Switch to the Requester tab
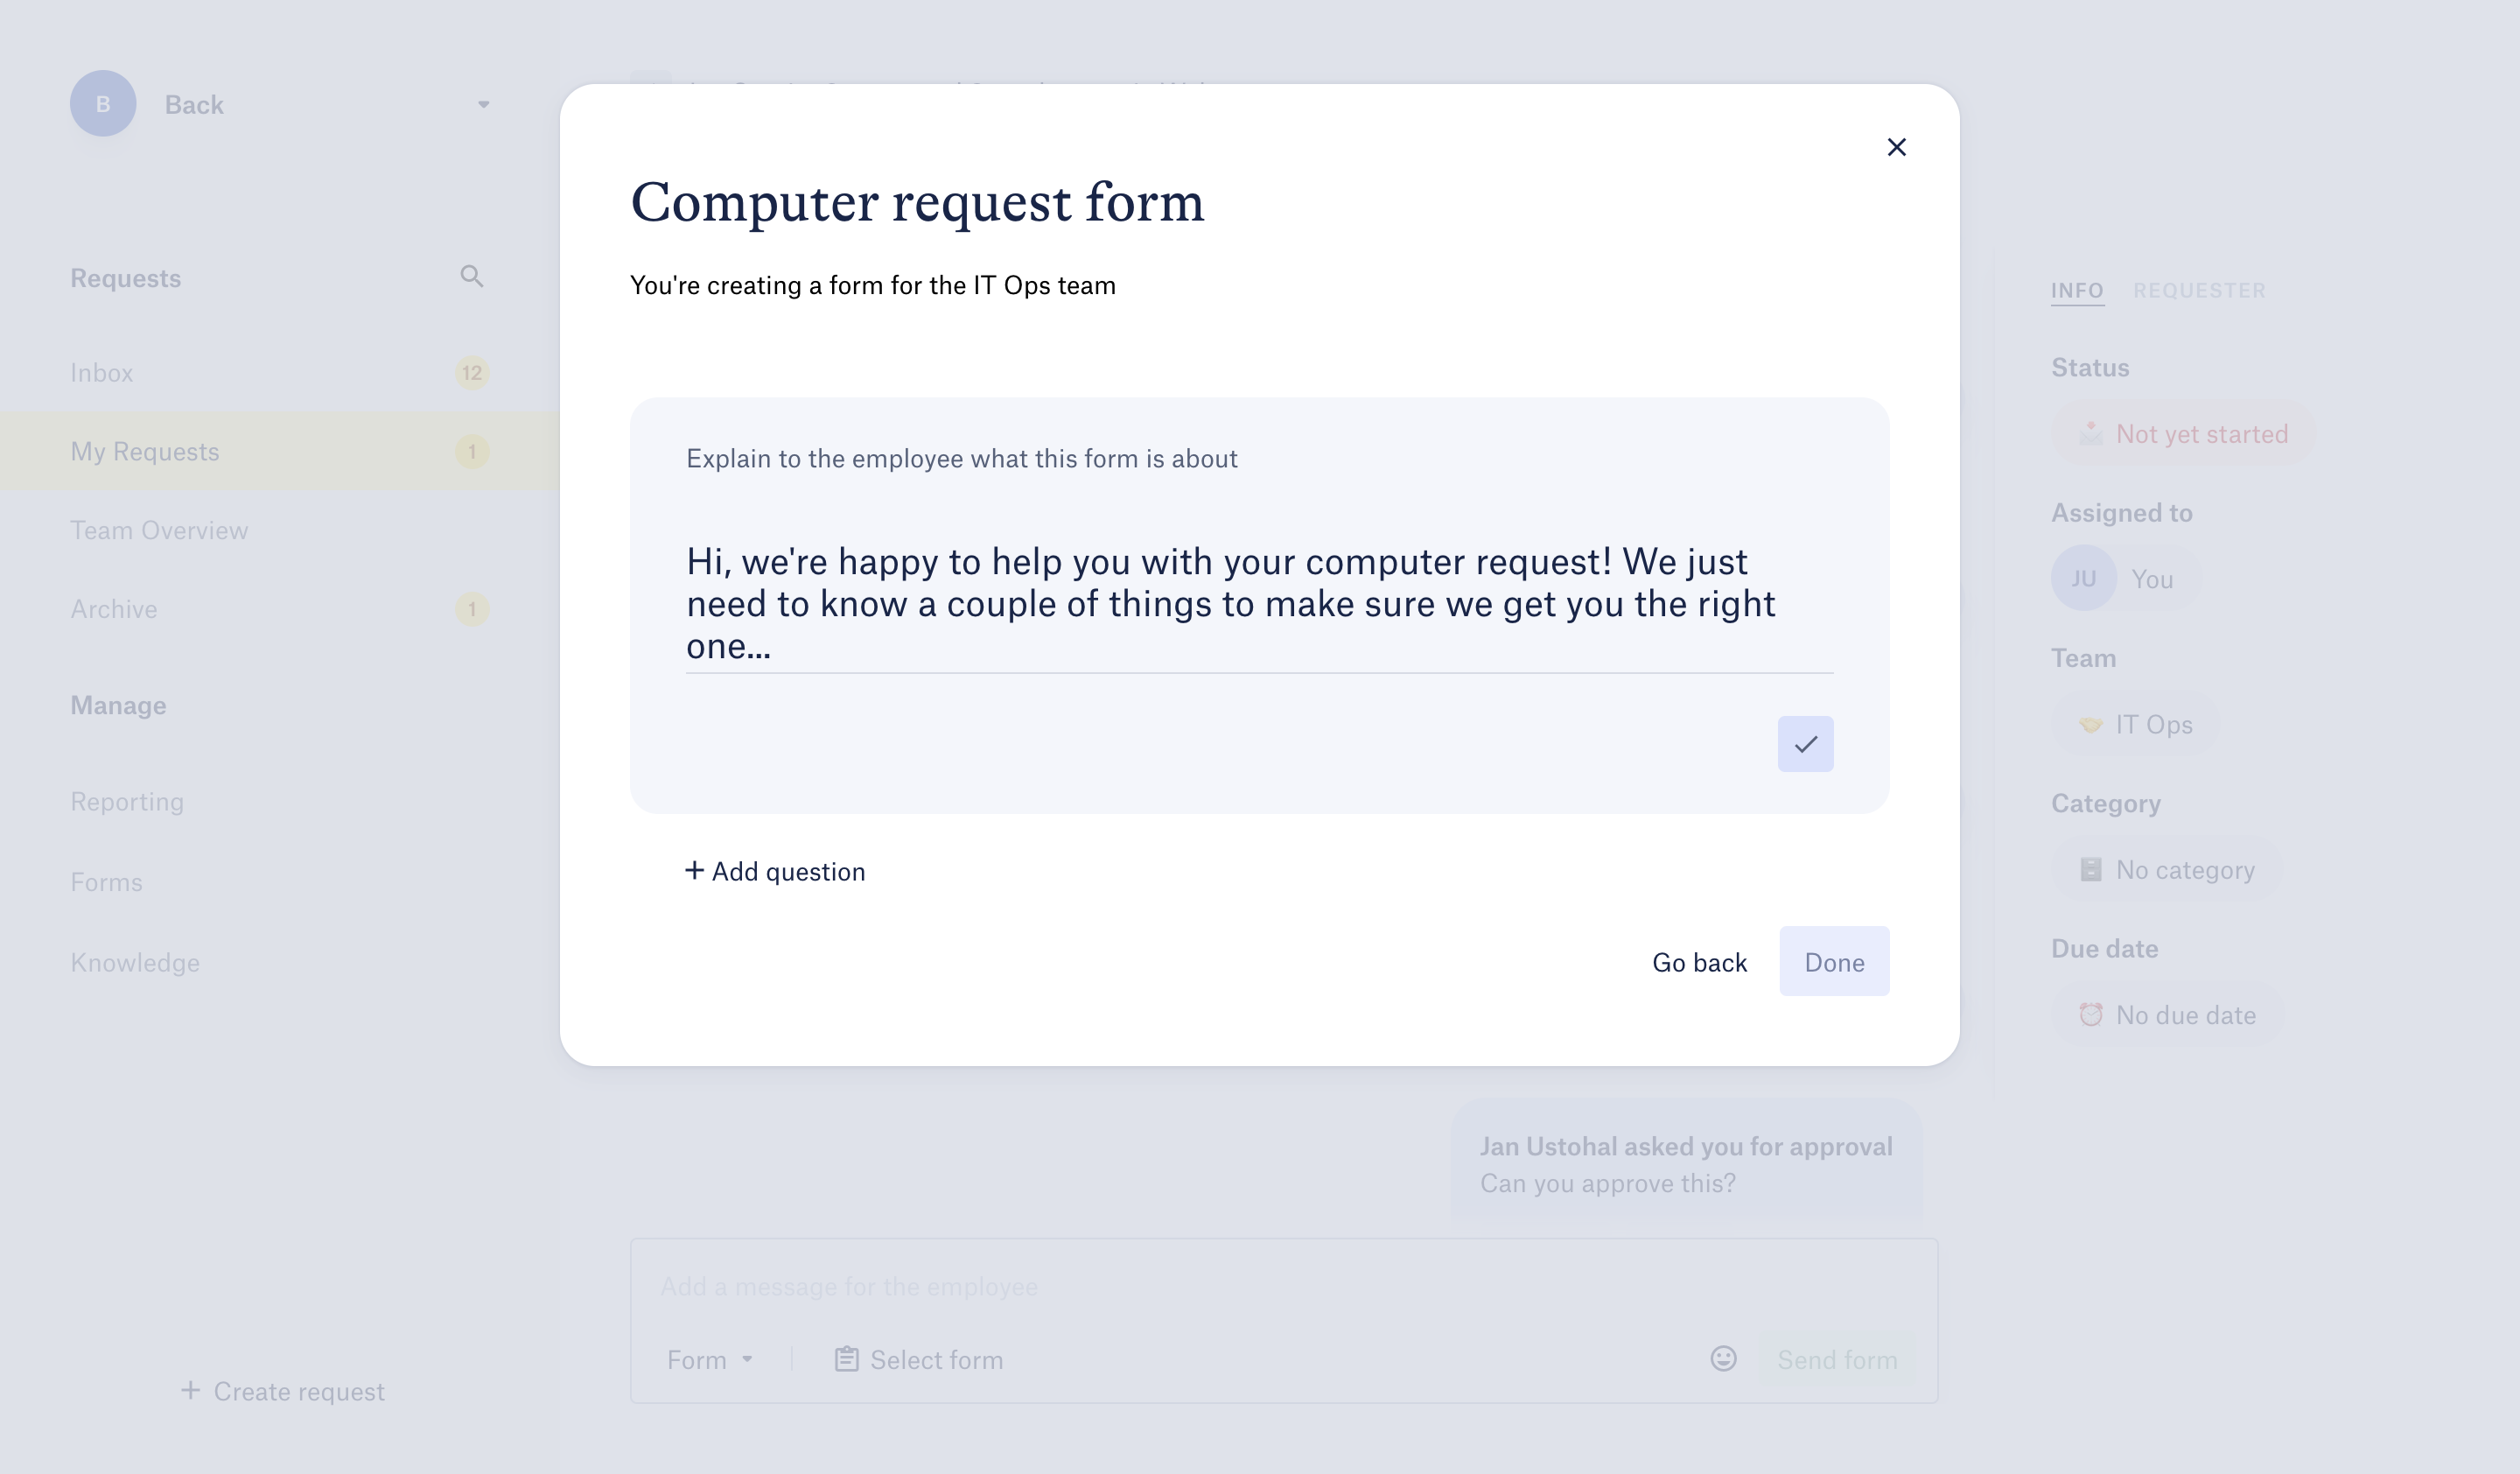Viewport: 2520px width, 1474px height. click(2199, 291)
